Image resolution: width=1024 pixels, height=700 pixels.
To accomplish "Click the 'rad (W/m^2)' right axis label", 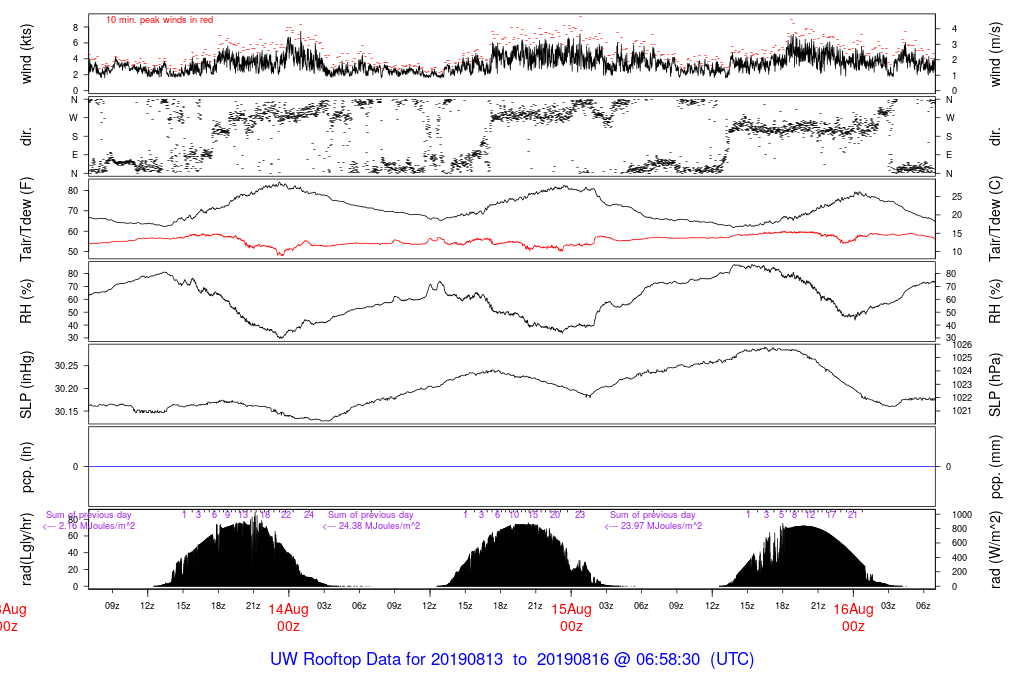I will [995, 550].
